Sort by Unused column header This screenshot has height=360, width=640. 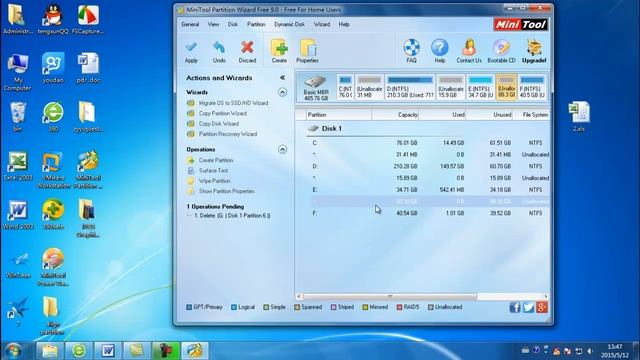489,115
